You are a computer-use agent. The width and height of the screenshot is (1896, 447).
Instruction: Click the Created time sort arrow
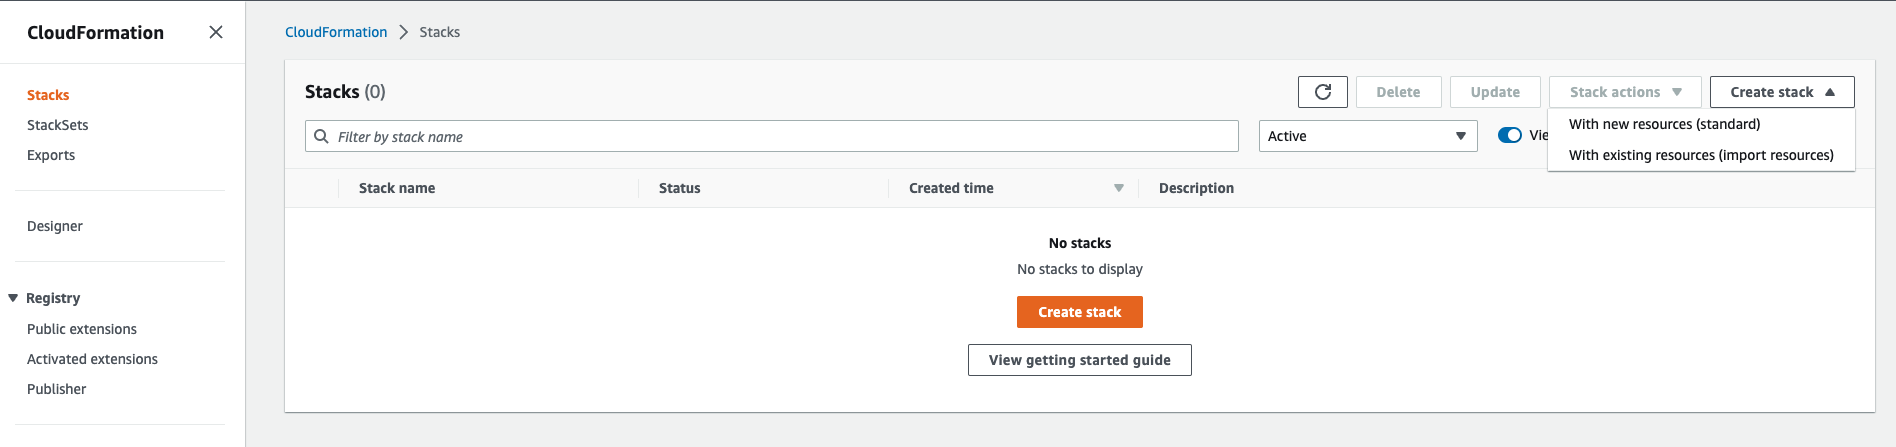pos(1118,188)
